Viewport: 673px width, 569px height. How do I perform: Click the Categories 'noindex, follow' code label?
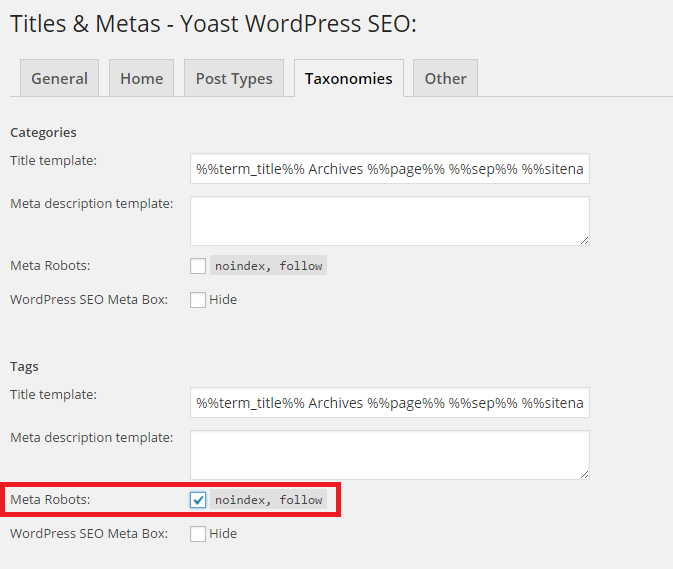tap(268, 266)
